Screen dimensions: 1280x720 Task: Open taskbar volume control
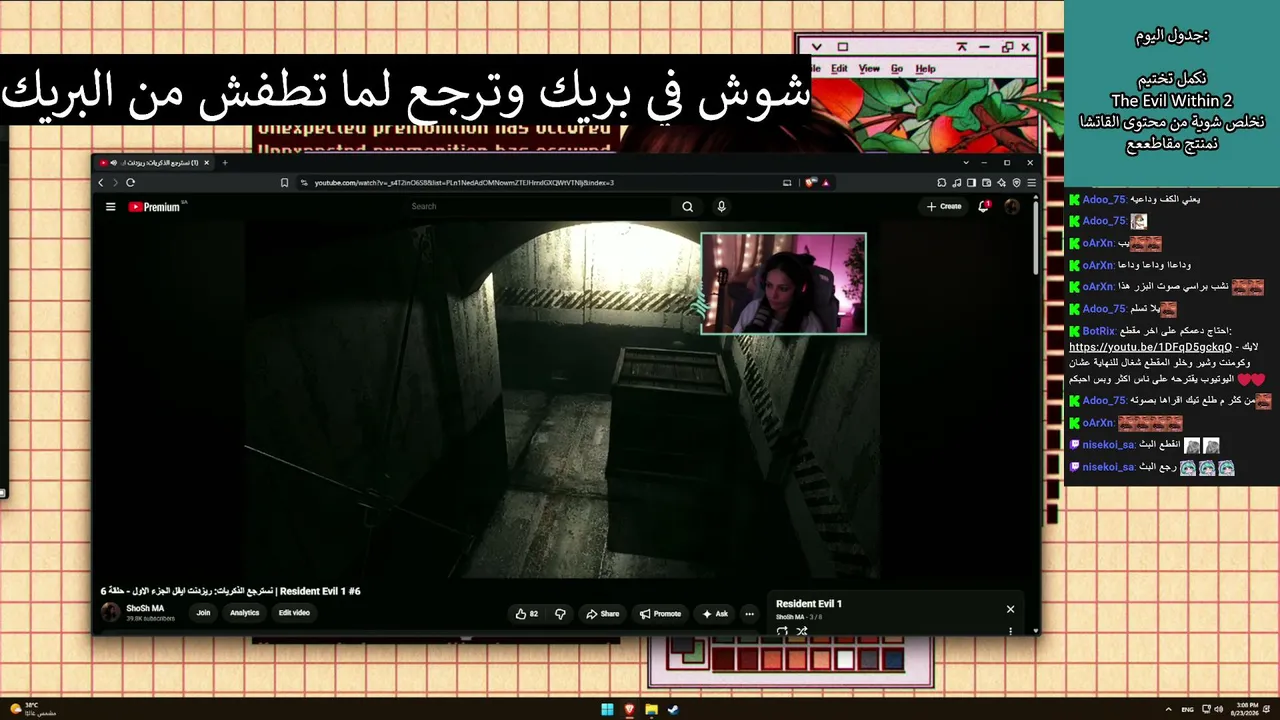(x=1218, y=709)
